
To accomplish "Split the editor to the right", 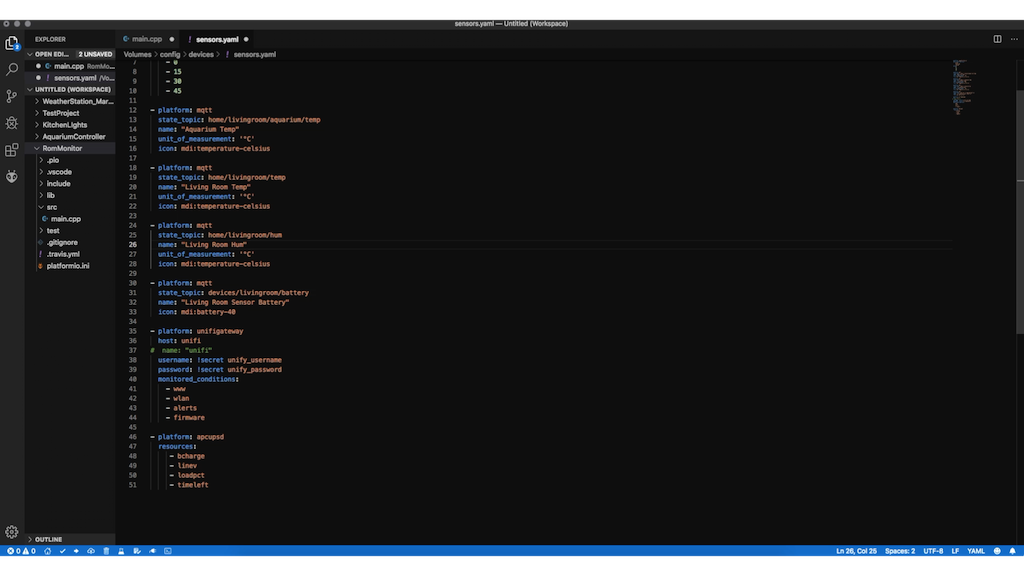I will point(997,39).
